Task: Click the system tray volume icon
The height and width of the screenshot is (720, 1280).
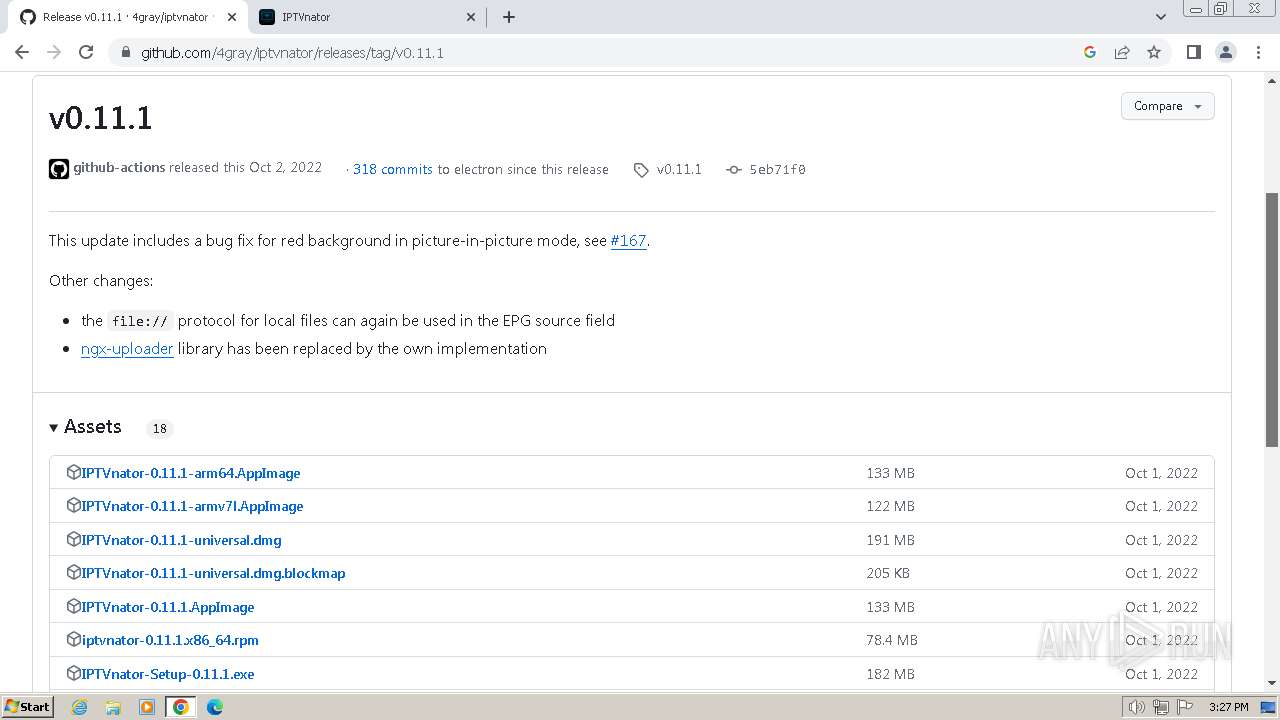Action: click(x=1136, y=707)
